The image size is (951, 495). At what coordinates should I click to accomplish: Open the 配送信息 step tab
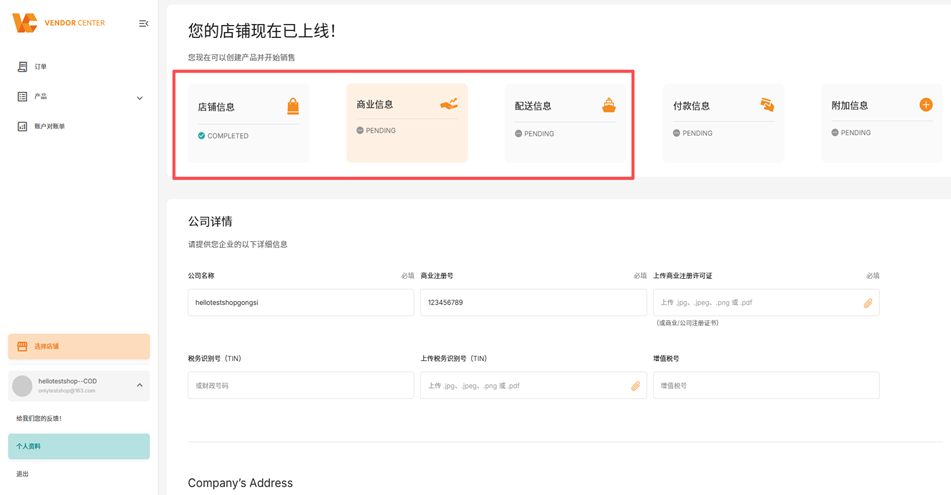565,123
